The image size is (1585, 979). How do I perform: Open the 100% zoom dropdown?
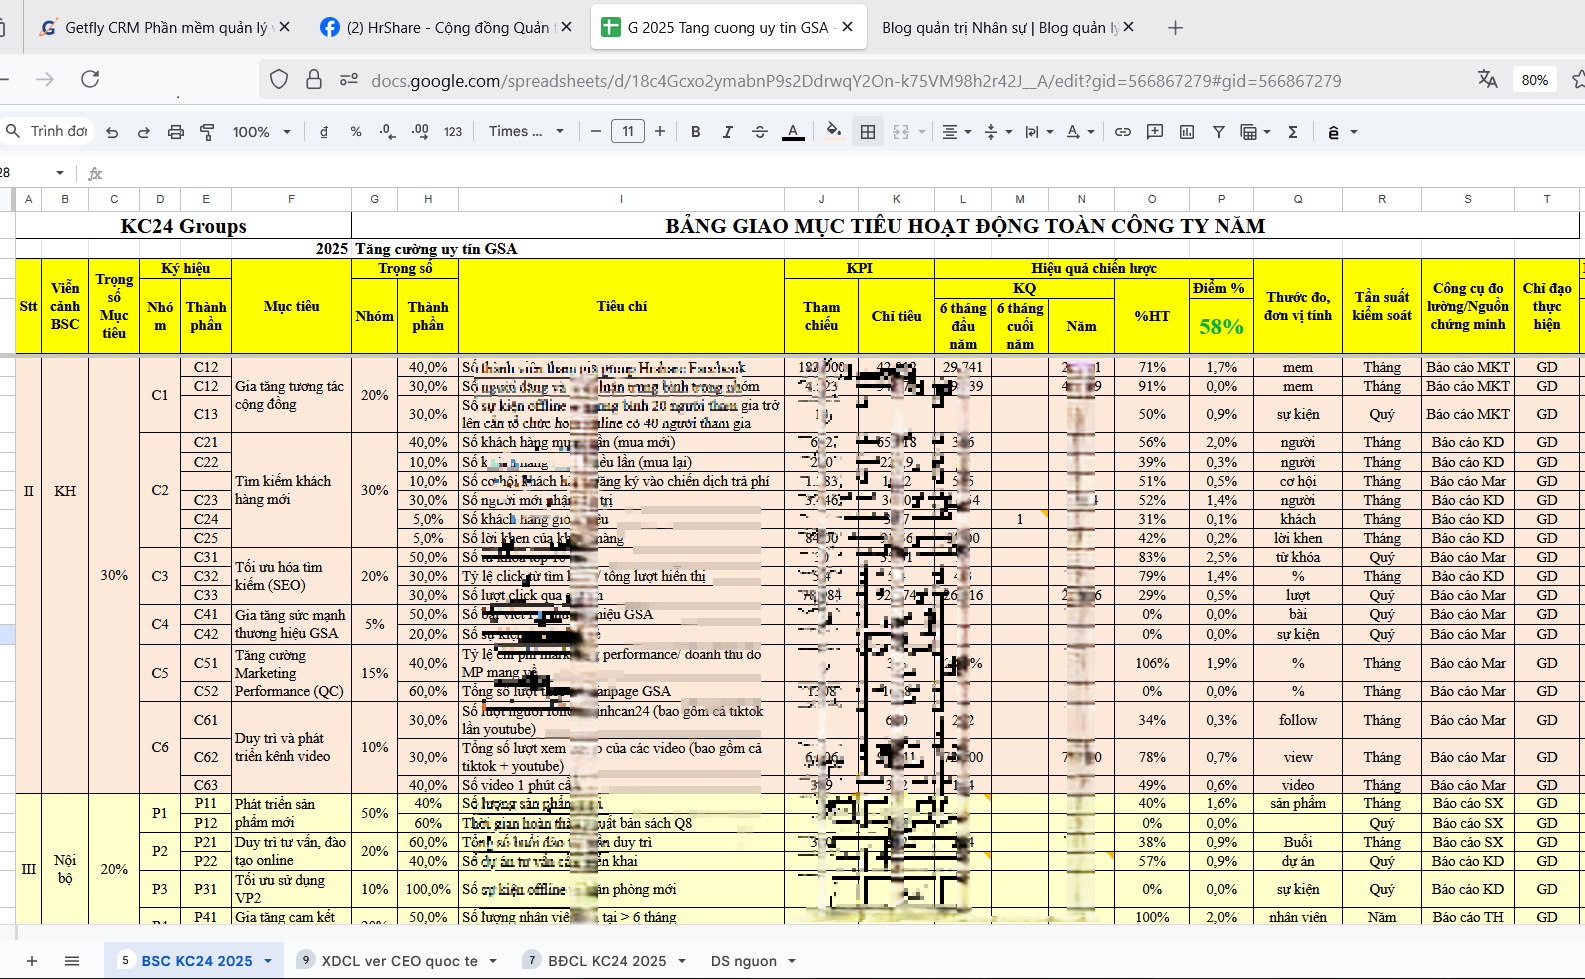[x=261, y=132]
